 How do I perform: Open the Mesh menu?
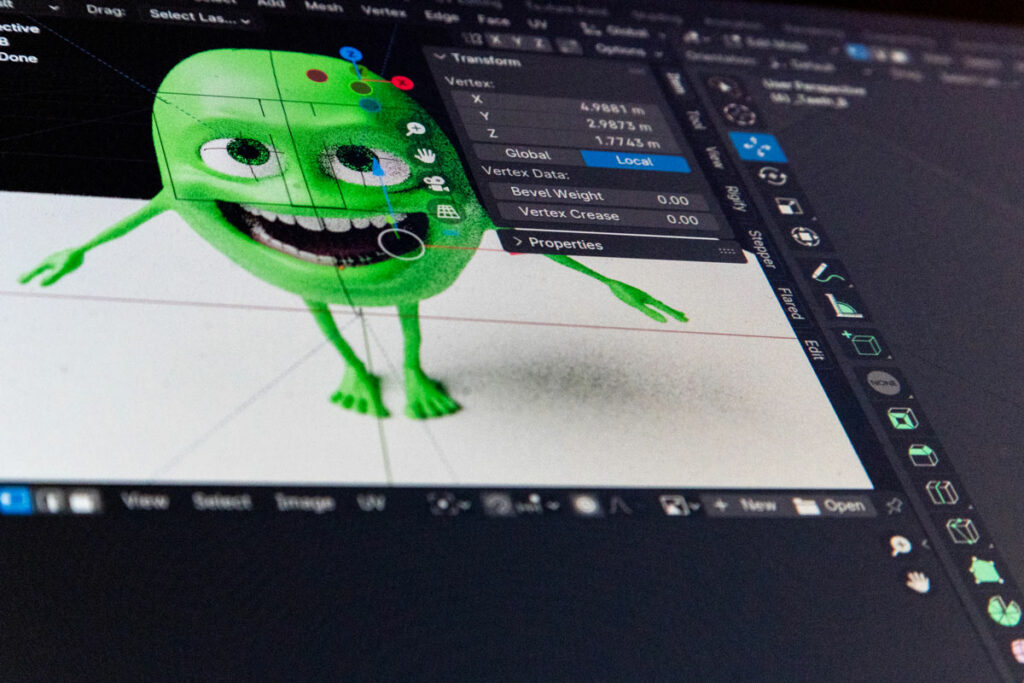[x=323, y=7]
